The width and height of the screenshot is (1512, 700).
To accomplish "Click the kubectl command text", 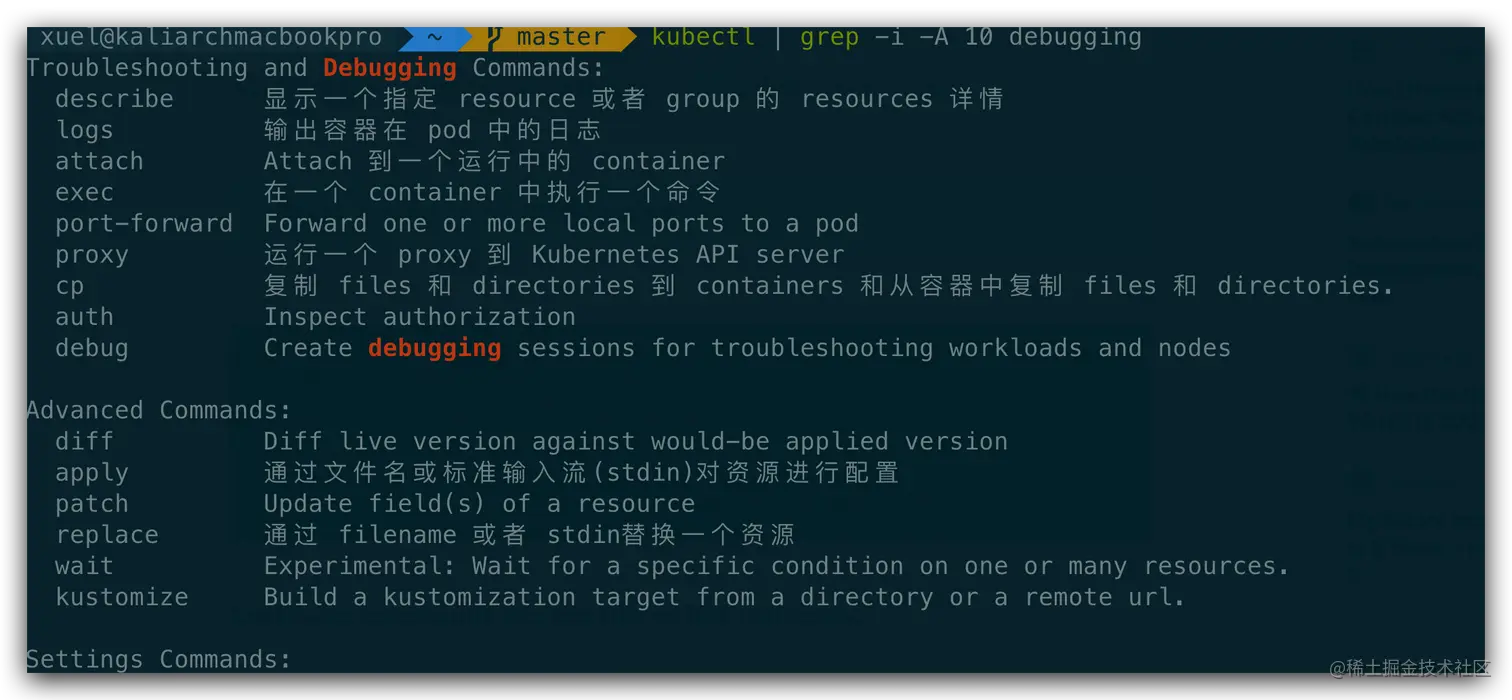I will pyautogui.click(x=704, y=37).
